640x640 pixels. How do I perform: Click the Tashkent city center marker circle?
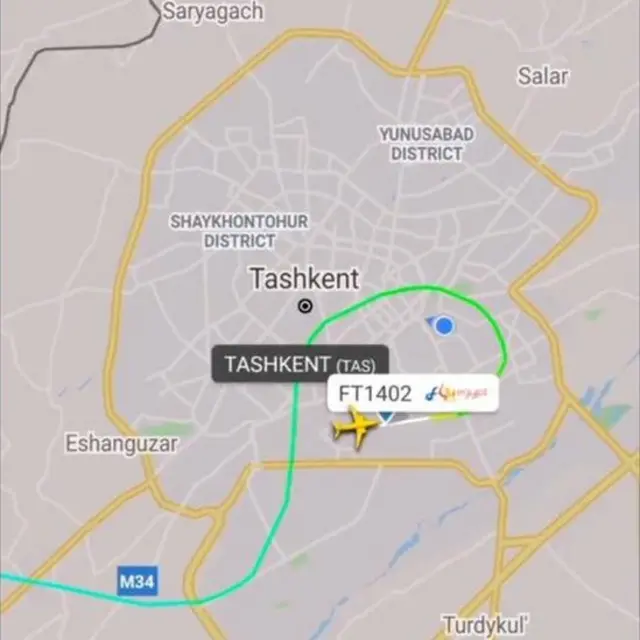coord(305,306)
